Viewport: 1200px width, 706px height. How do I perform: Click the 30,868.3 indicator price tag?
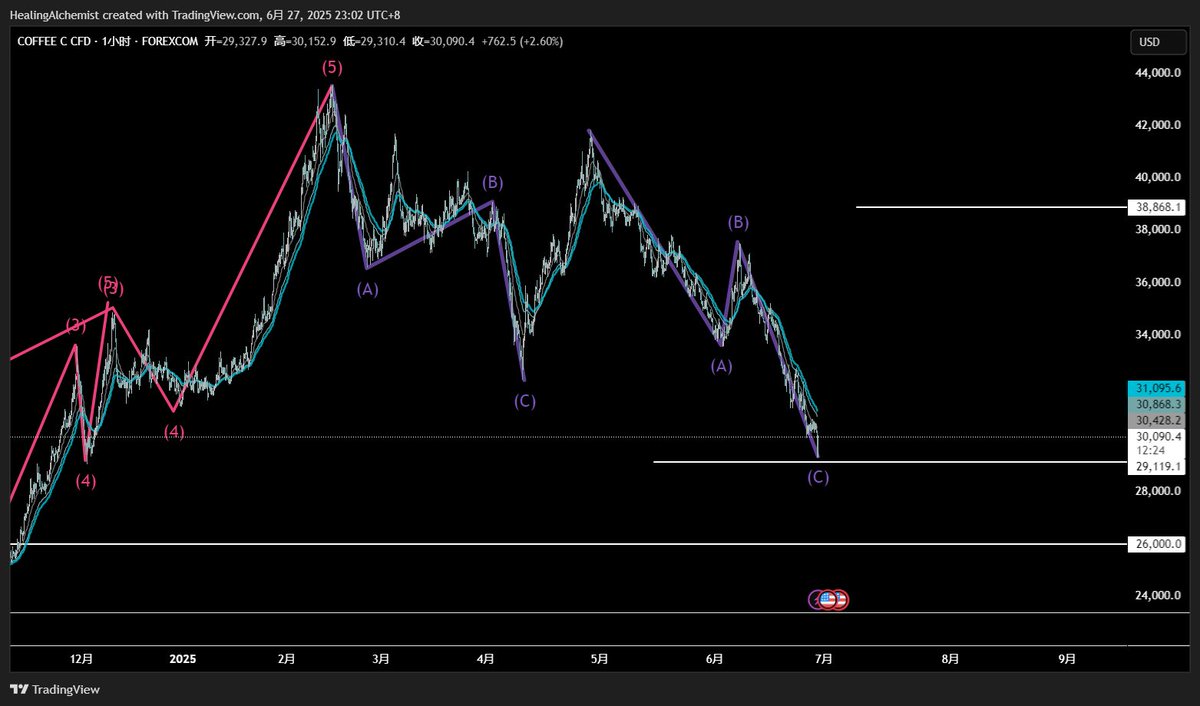(x=1159, y=404)
